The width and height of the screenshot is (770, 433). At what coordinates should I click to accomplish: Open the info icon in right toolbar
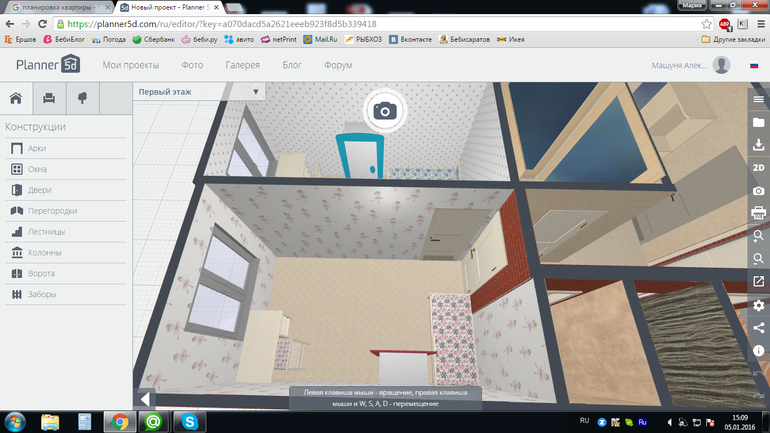pos(759,350)
